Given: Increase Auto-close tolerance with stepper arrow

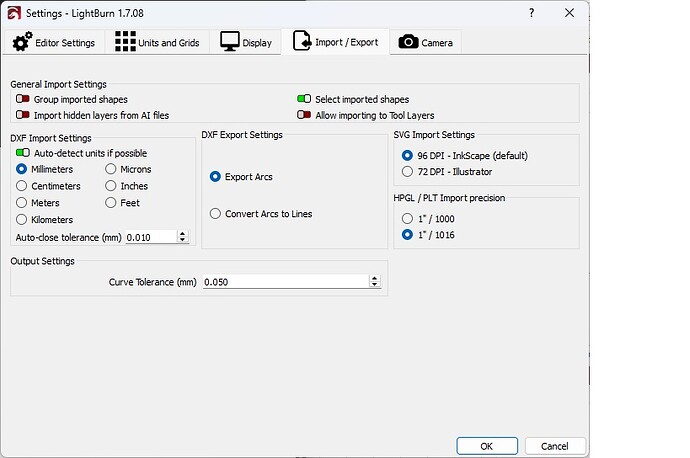Looking at the screenshot, I should [182, 233].
